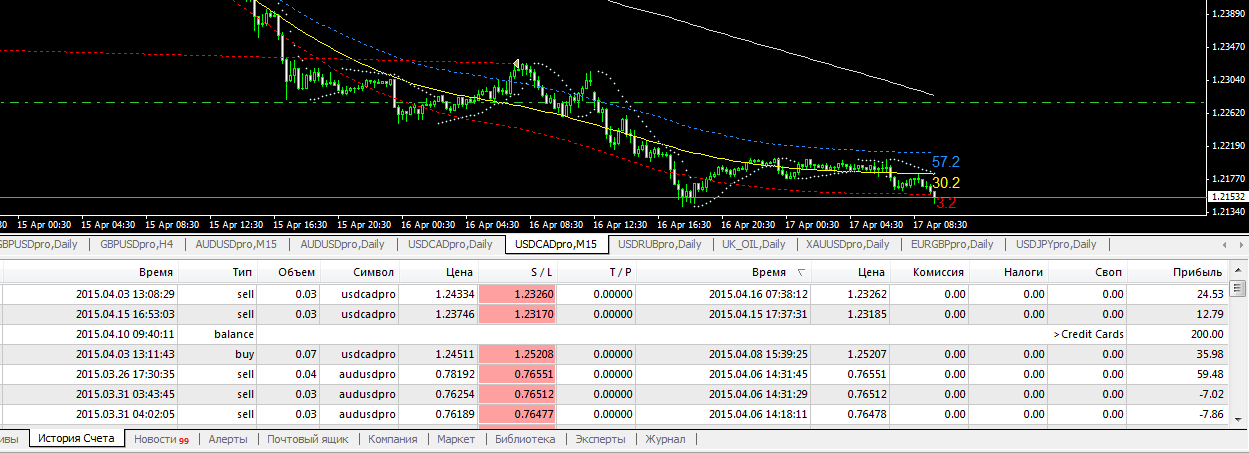
Task: Click the buy type cell
Action: pyautogui.click(x=244, y=354)
